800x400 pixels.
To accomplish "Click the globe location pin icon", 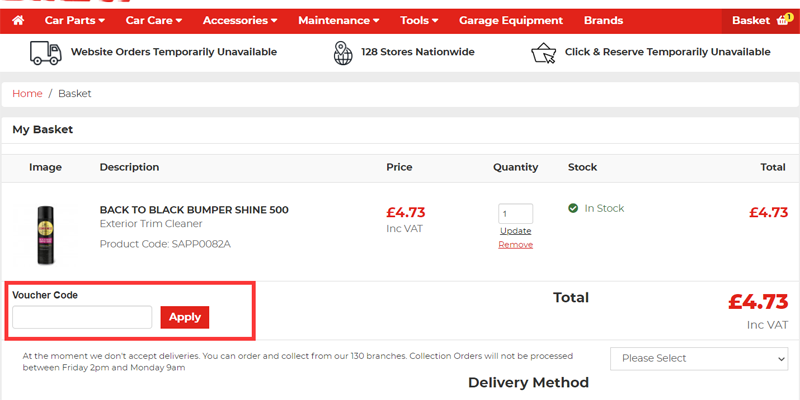I will pos(343,53).
